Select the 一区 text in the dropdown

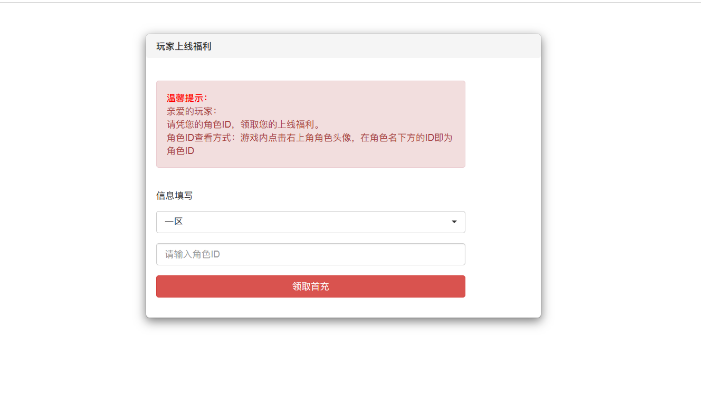point(173,221)
